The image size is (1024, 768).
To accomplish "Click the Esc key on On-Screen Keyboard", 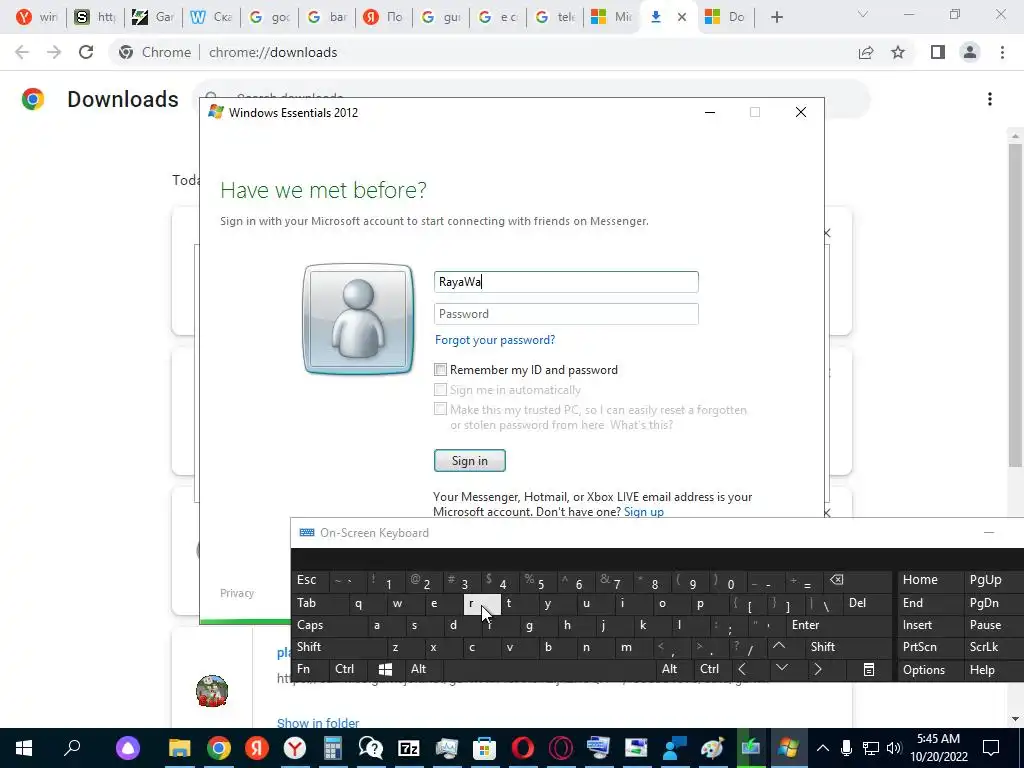I will tap(312, 580).
